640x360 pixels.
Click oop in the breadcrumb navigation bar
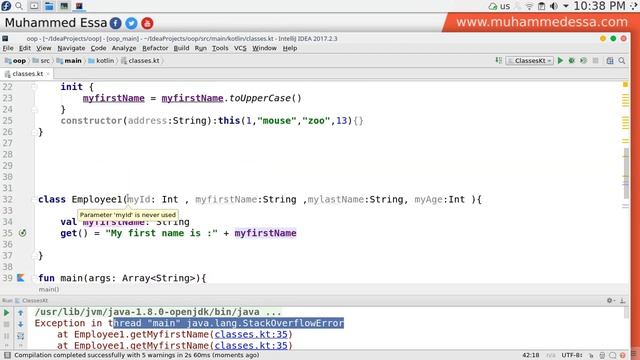[x=16, y=60]
